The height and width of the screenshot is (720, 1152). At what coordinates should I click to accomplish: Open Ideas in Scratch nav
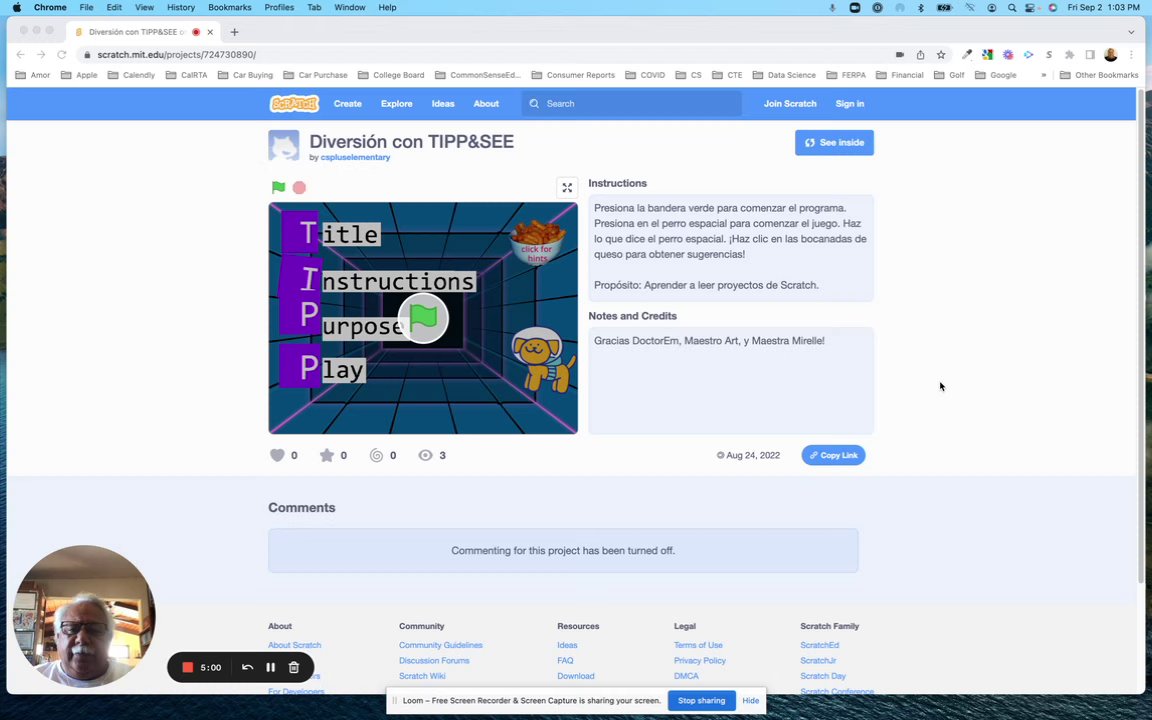pos(443,104)
